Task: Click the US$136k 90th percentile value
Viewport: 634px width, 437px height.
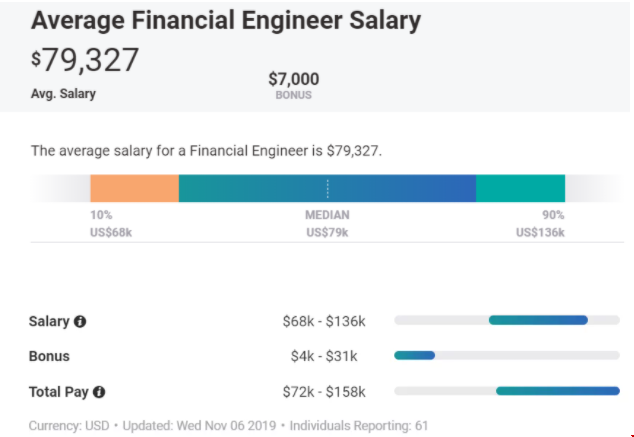Action: click(540, 232)
